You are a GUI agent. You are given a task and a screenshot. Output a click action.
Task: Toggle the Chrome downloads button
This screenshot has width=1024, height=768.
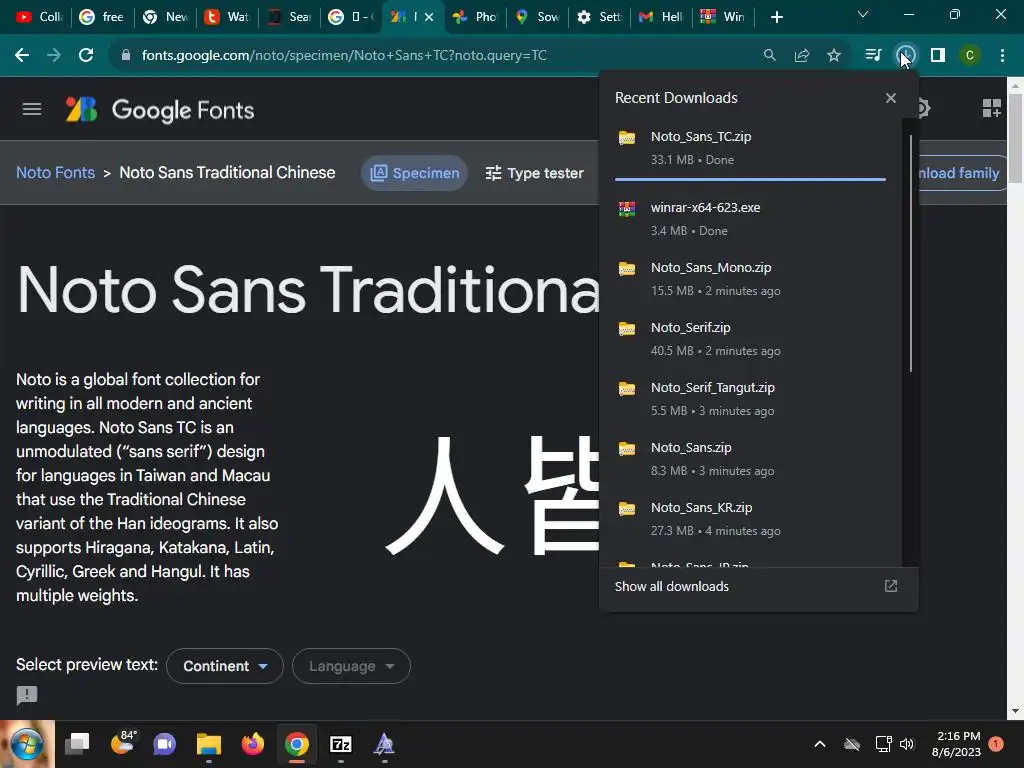tap(906, 56)
